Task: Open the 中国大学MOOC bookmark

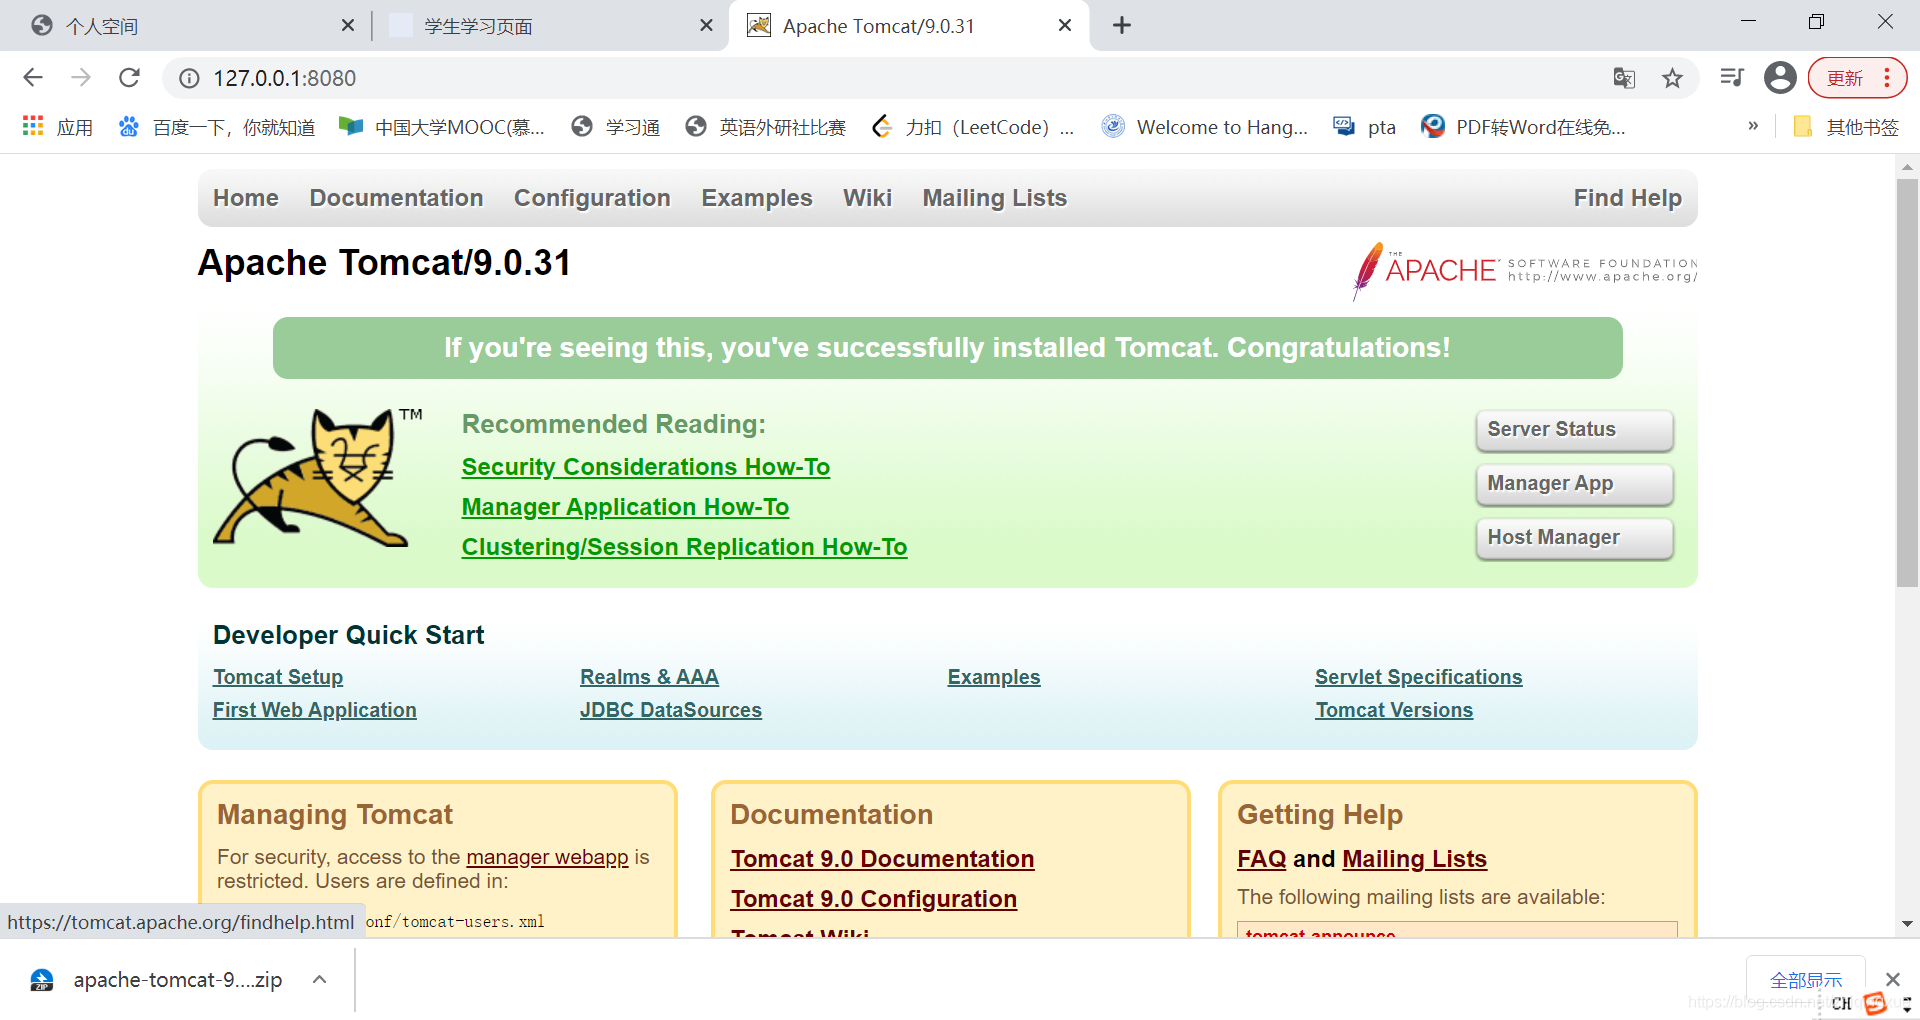Action: (x=441, y=127)
